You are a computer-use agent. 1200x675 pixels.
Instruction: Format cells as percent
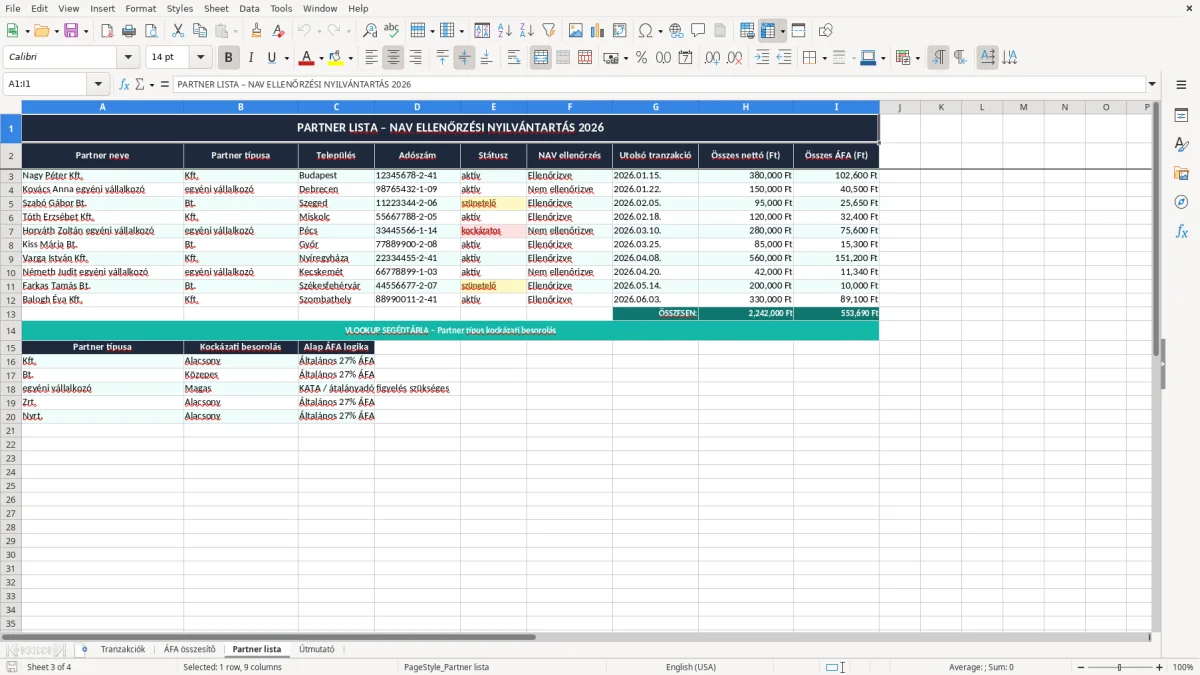(641, 58)
